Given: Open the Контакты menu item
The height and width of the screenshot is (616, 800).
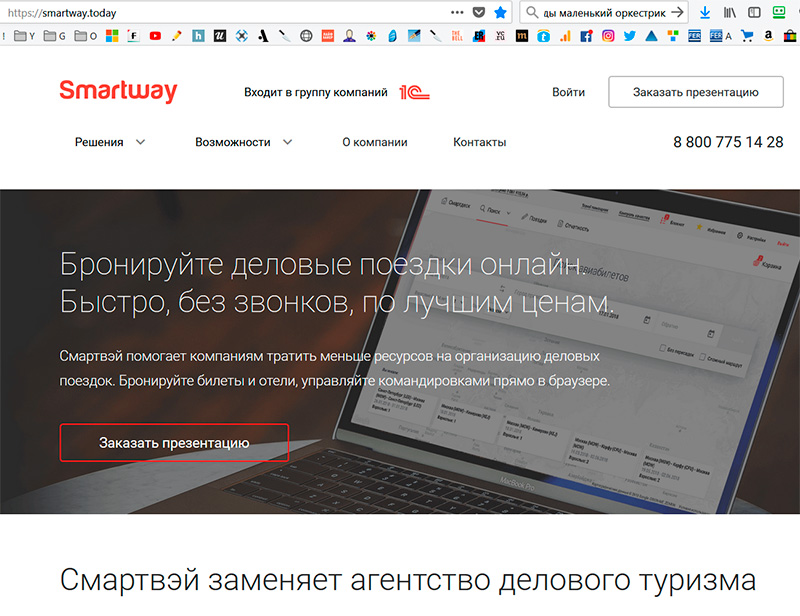Looking at the screenshot, I should pyautogui.click(x=479, y=142).
